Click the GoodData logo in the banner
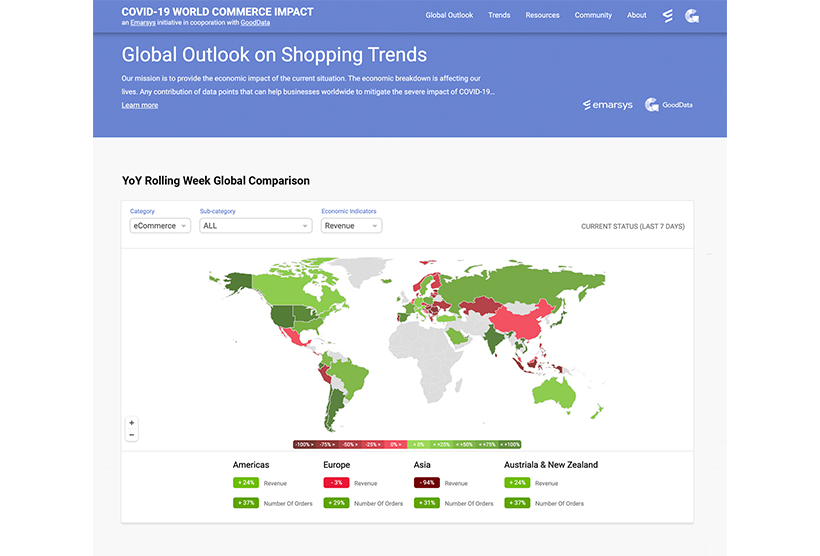The width and height of the screenshot is (820, 556). click(x=669, y=104)
